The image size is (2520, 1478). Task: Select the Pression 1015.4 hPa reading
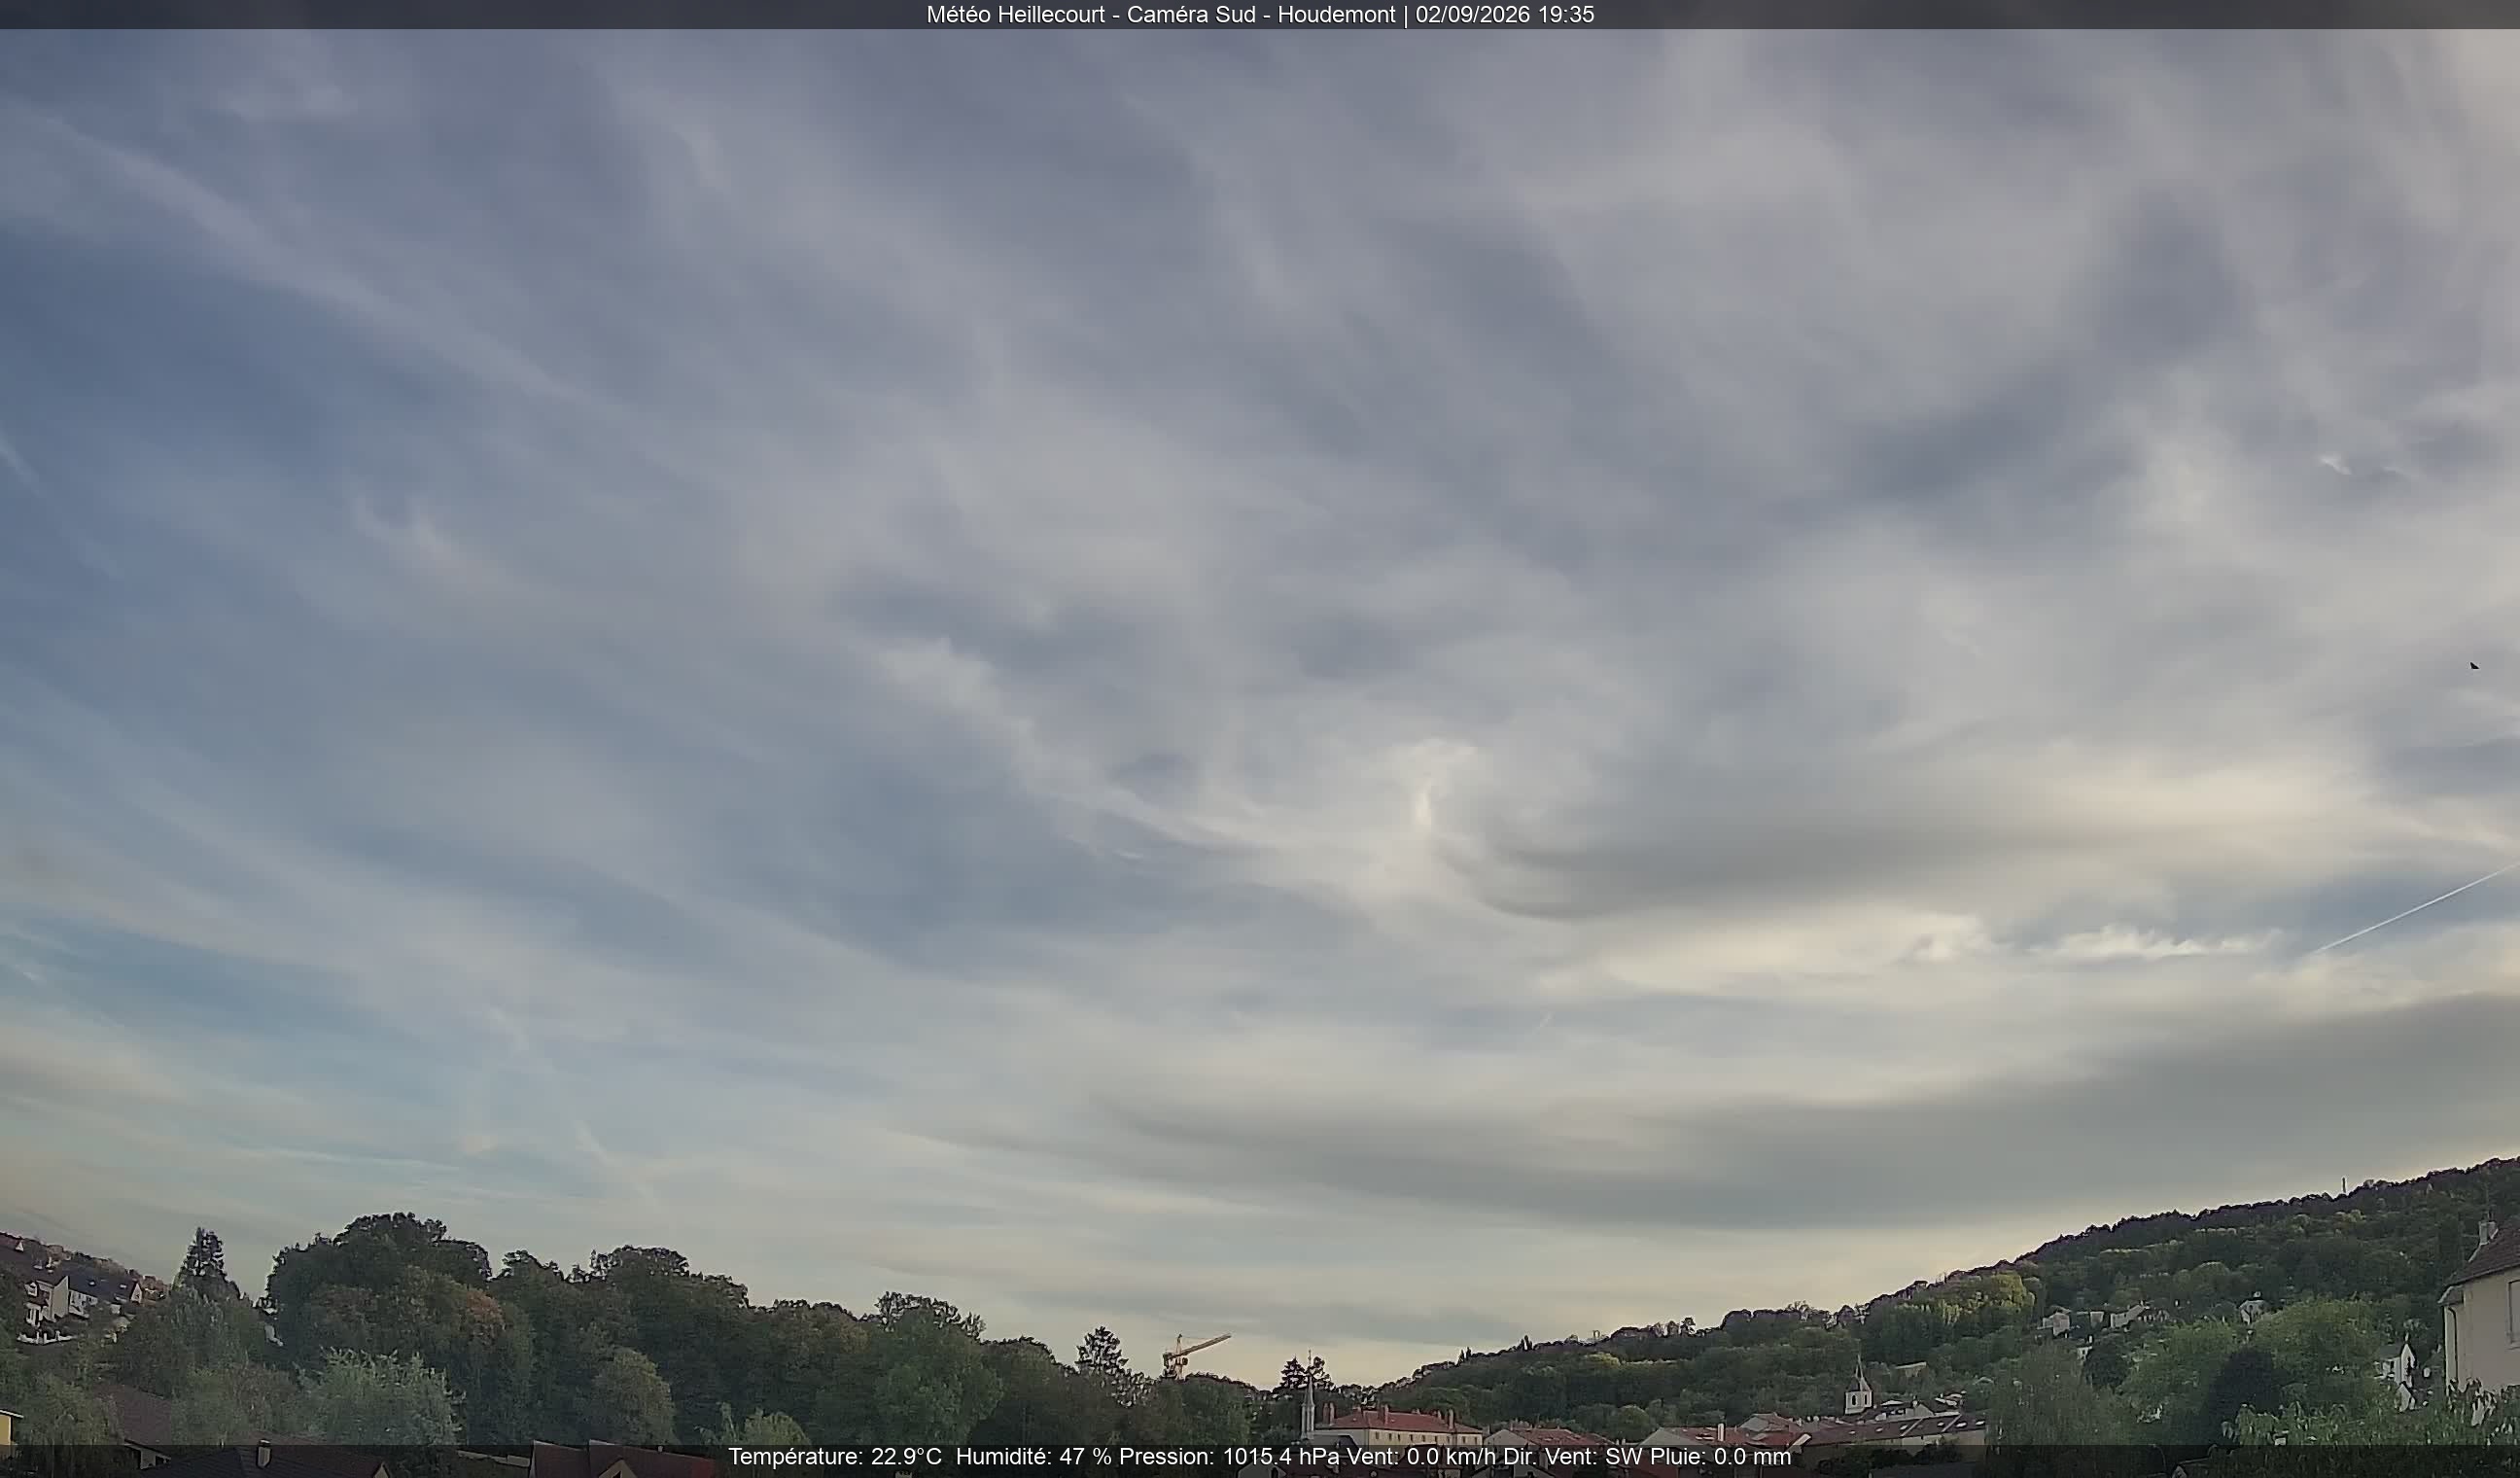point(1228,1457)
